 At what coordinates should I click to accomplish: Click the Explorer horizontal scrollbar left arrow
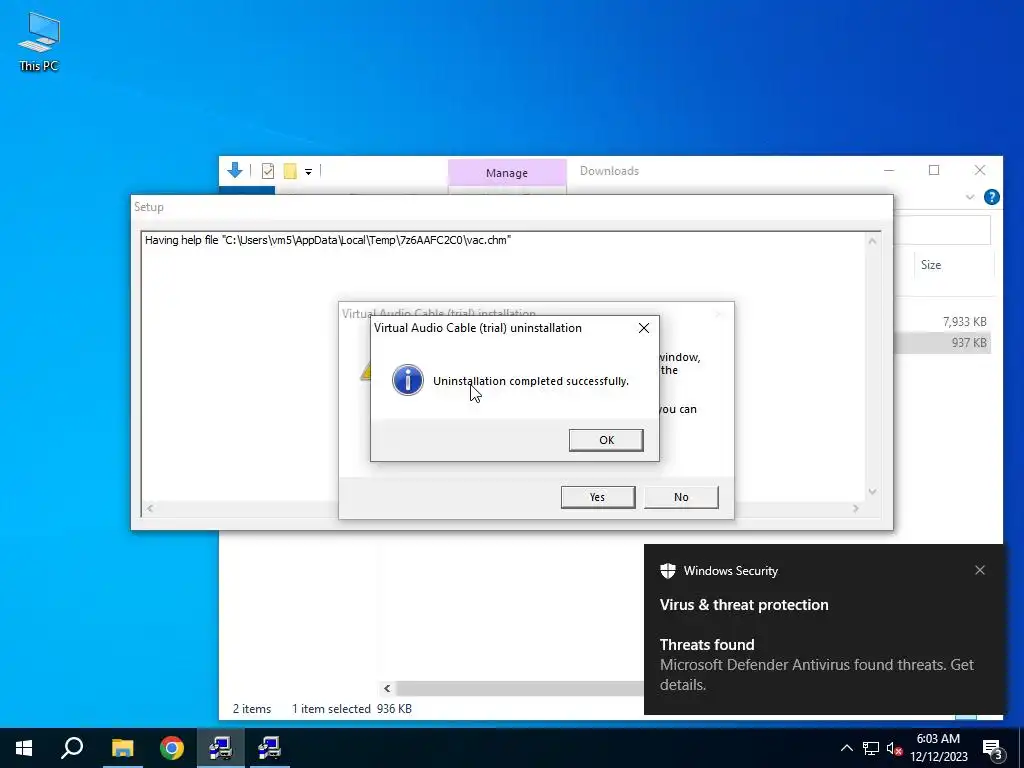[387, 688]
